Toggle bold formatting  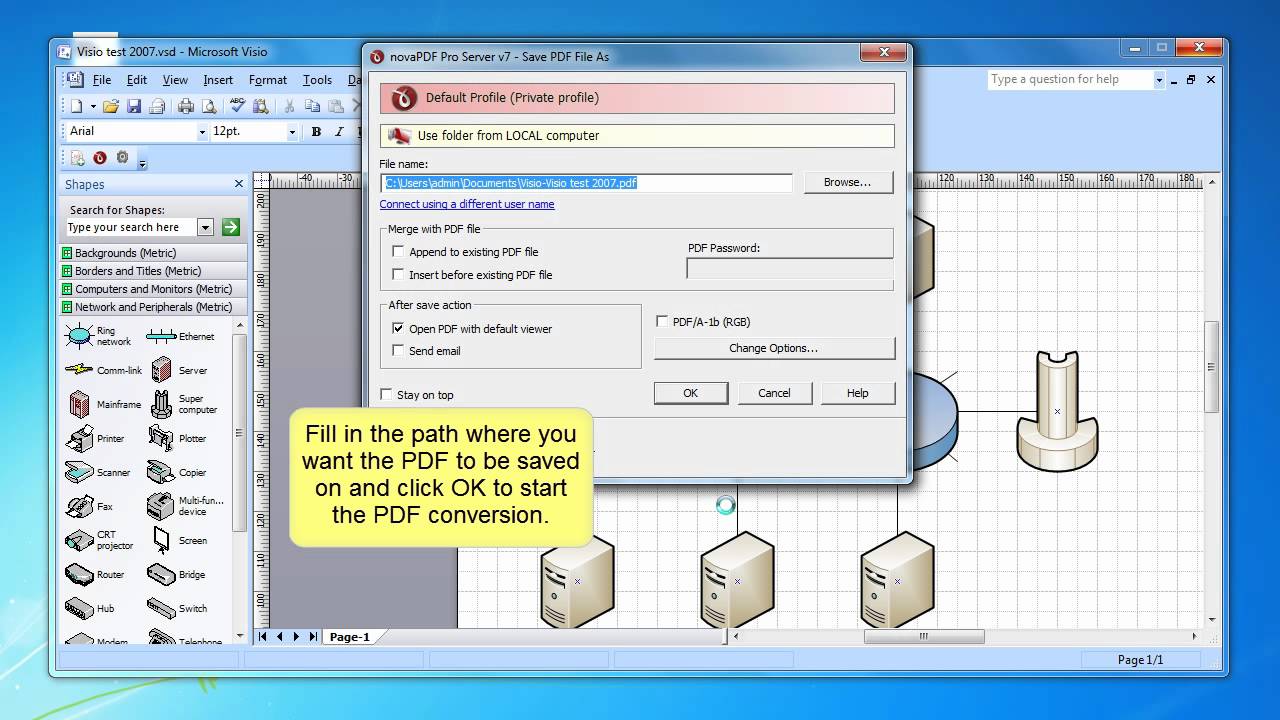316,131
